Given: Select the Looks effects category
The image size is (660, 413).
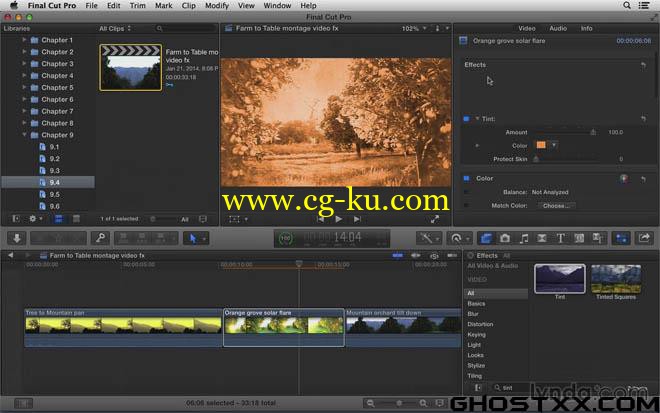Looking at the screenshot, I should coord(475,355).
